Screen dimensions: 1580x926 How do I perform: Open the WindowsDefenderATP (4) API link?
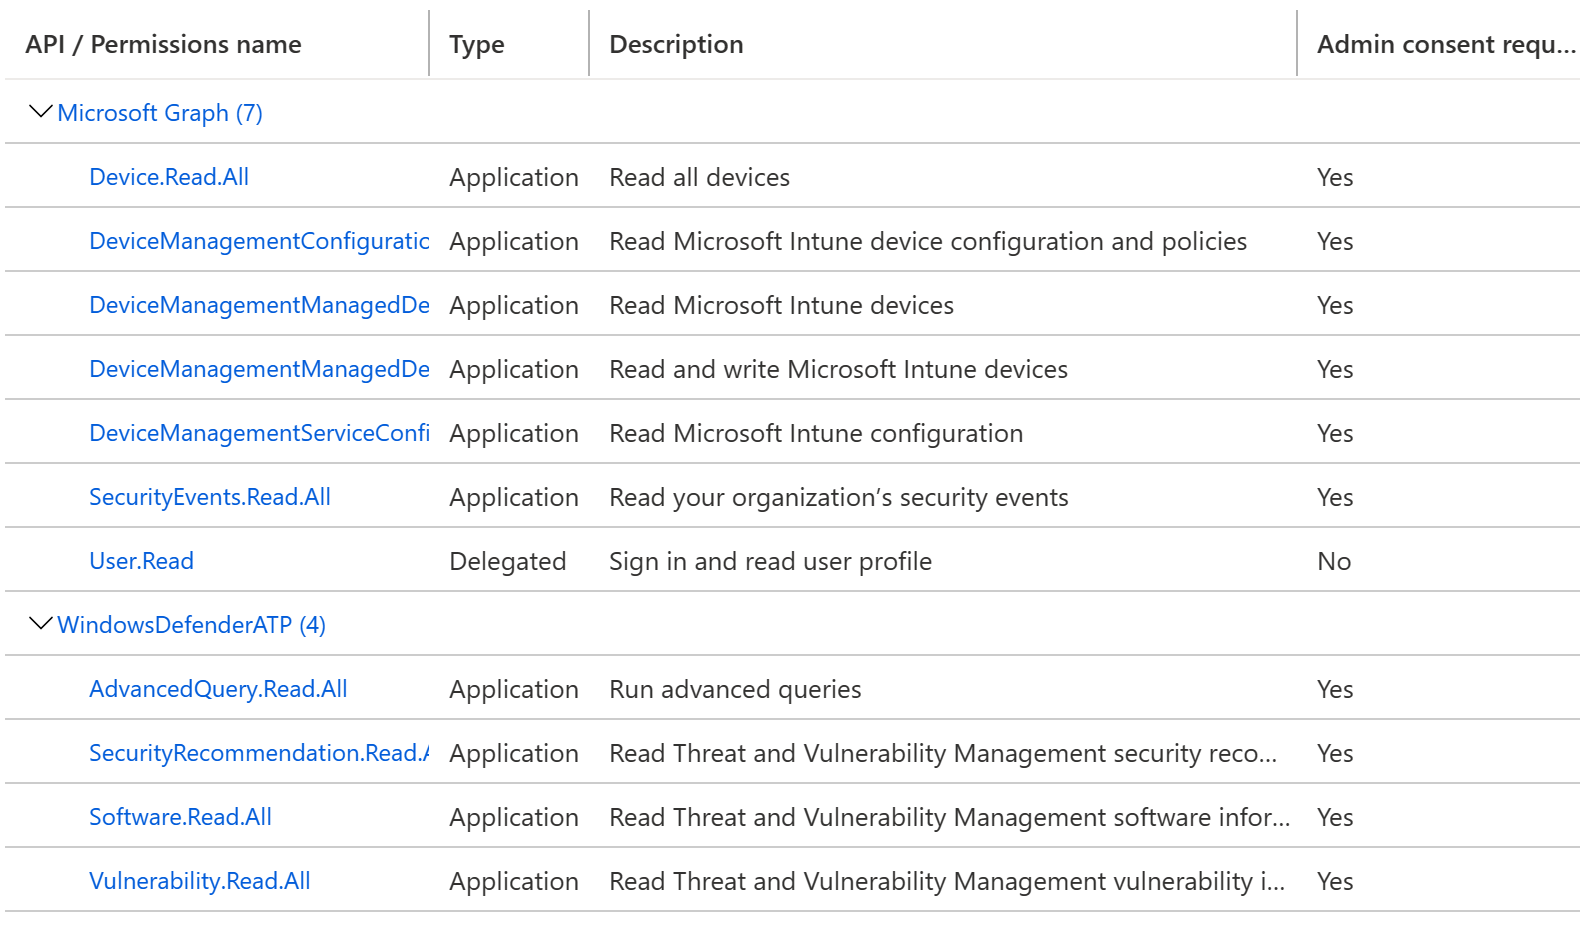pos(191,625)
